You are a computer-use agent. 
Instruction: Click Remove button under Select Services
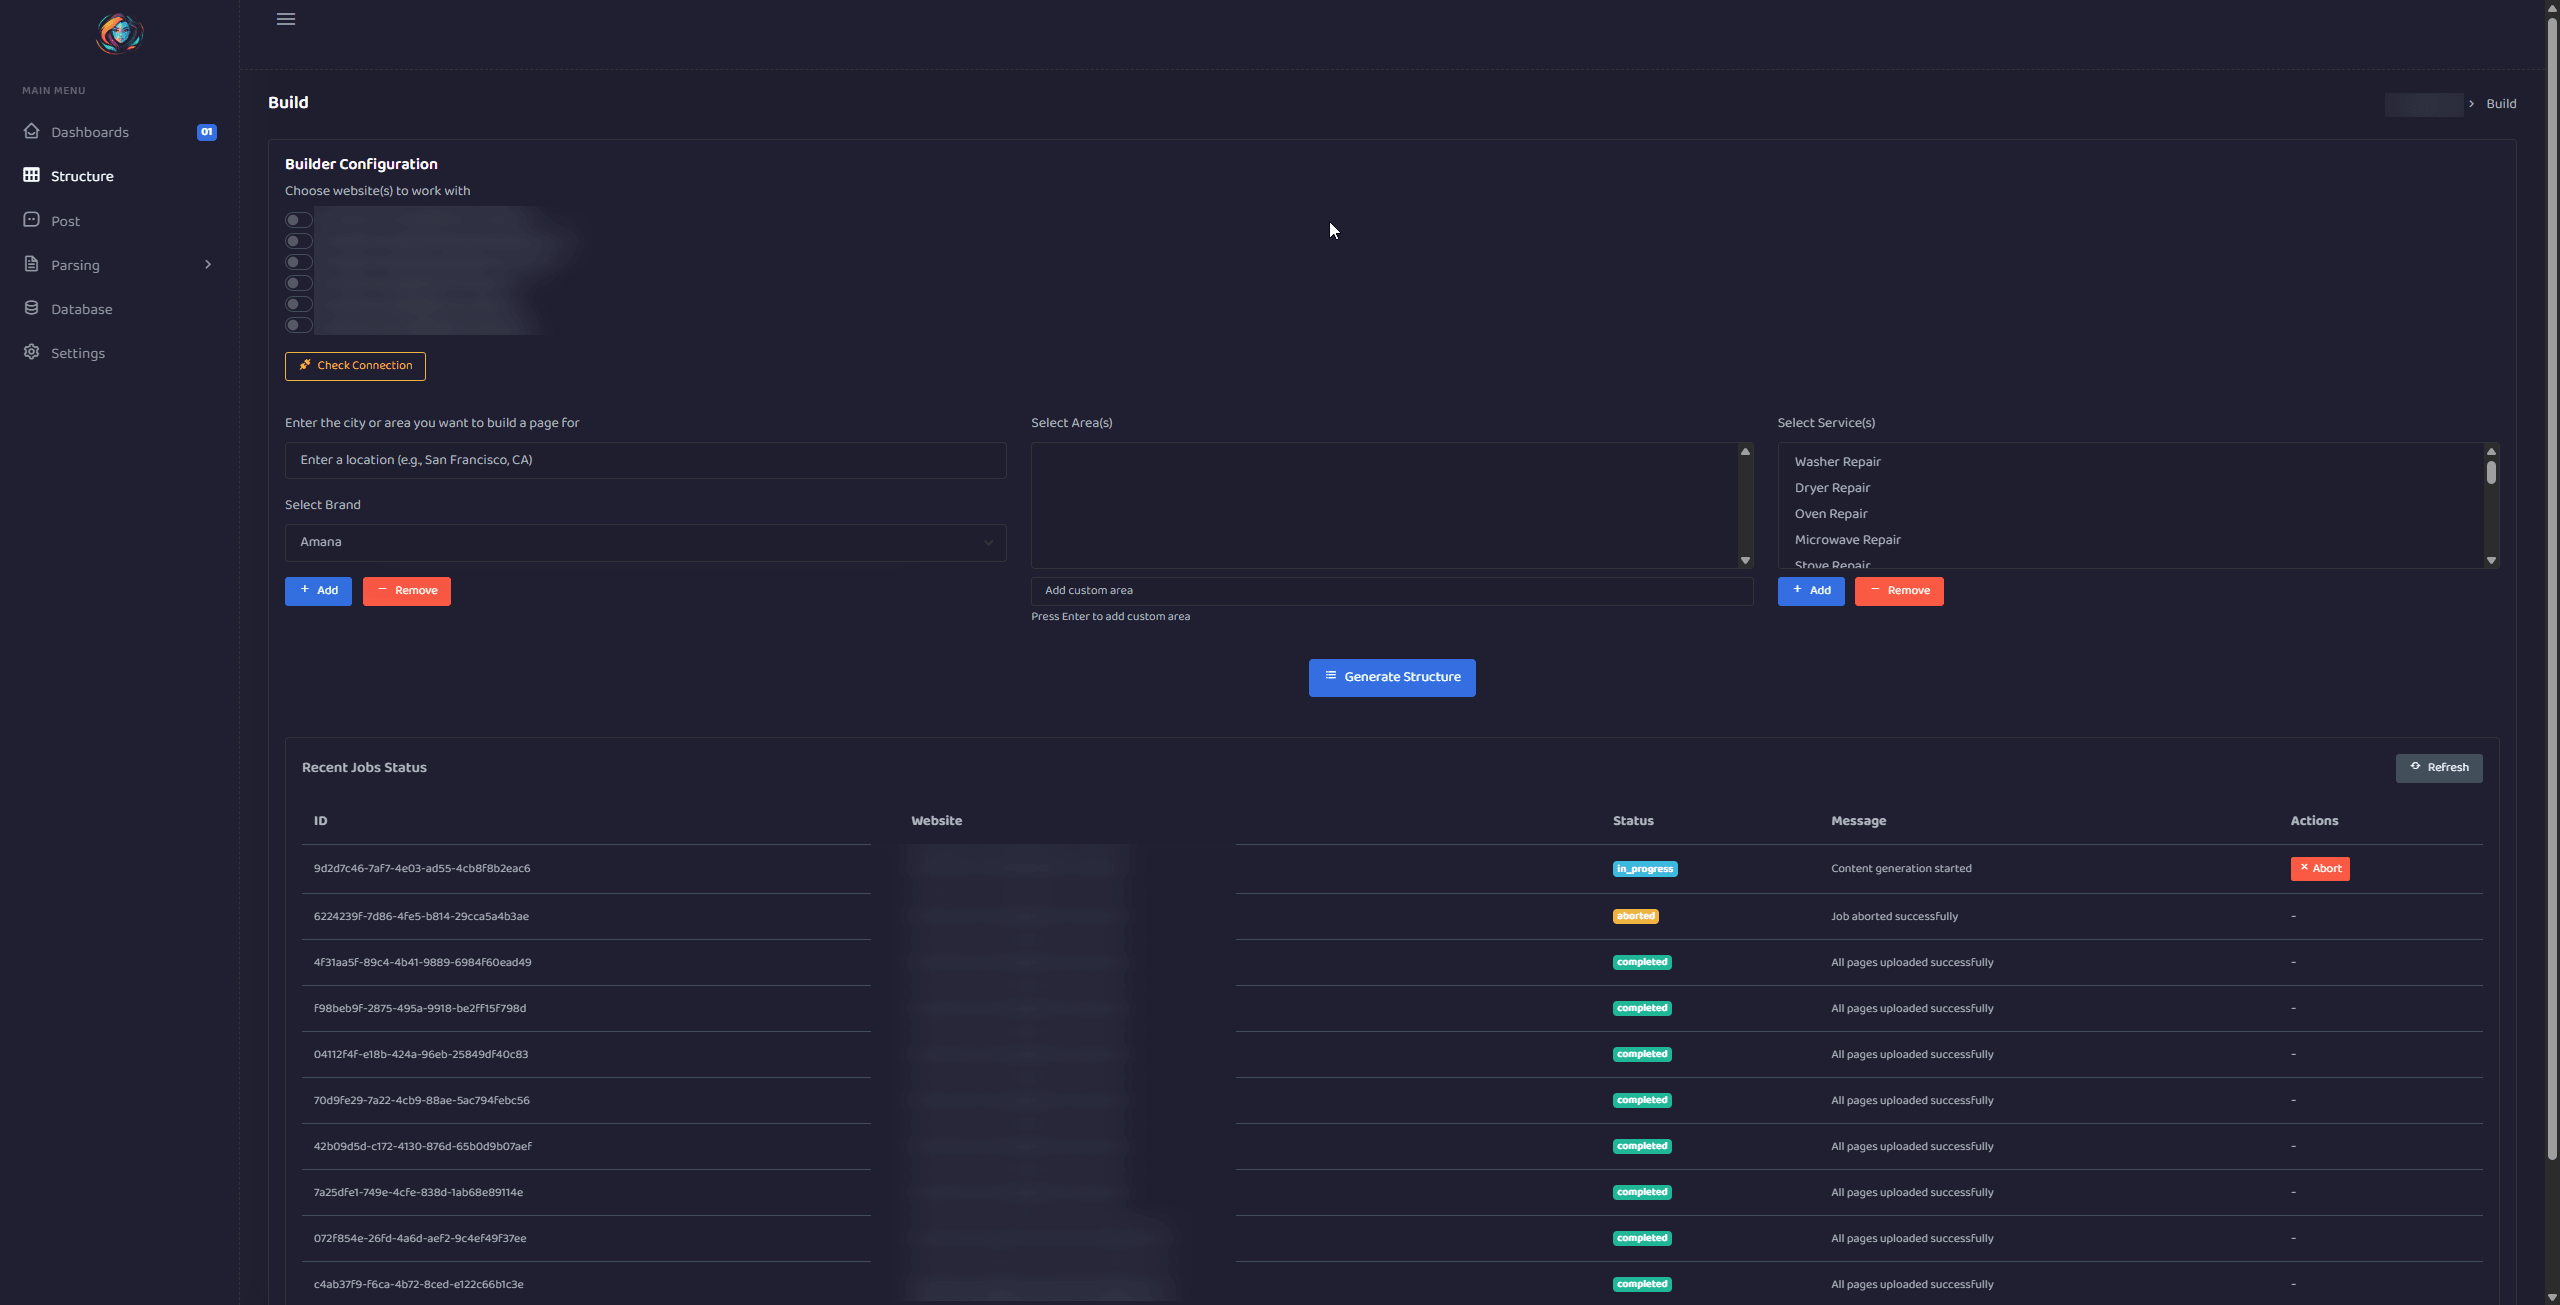(1899, 591)
